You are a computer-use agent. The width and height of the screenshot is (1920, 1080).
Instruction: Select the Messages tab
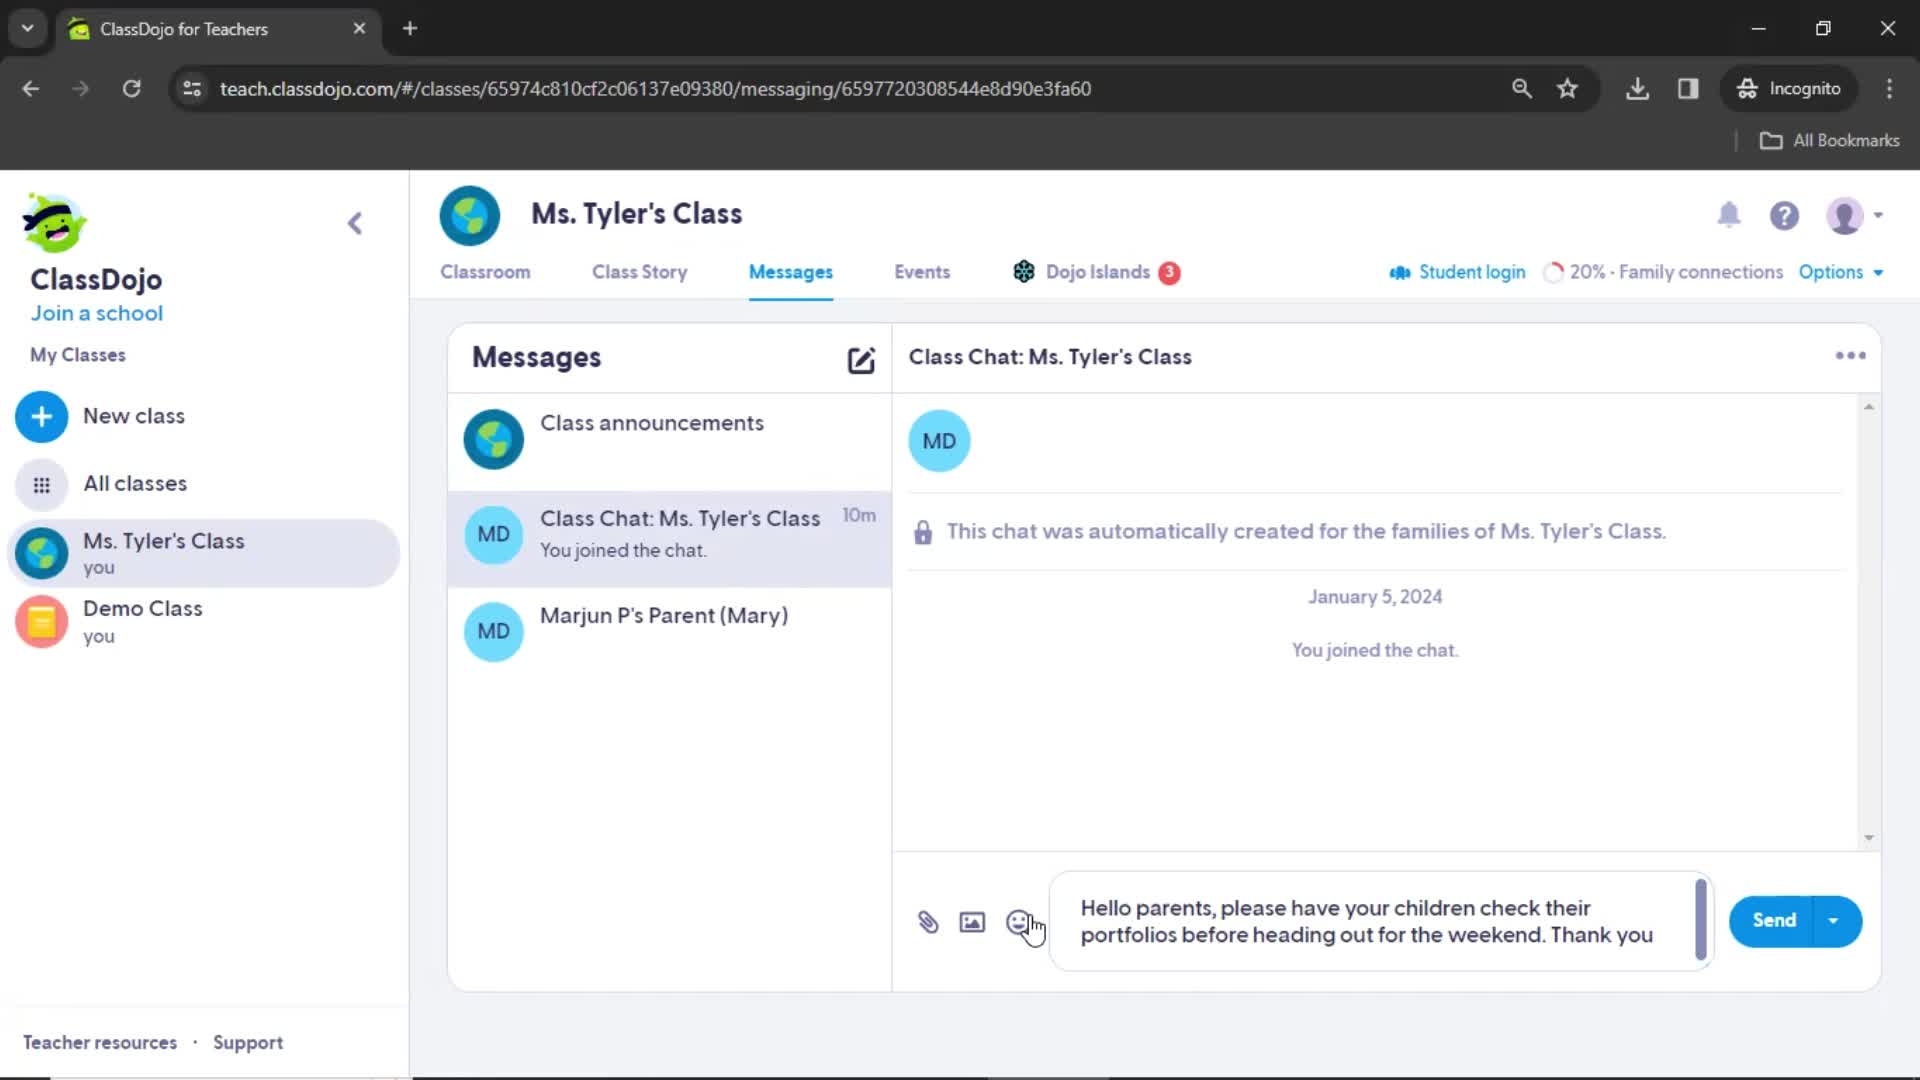tap(790, 272)
